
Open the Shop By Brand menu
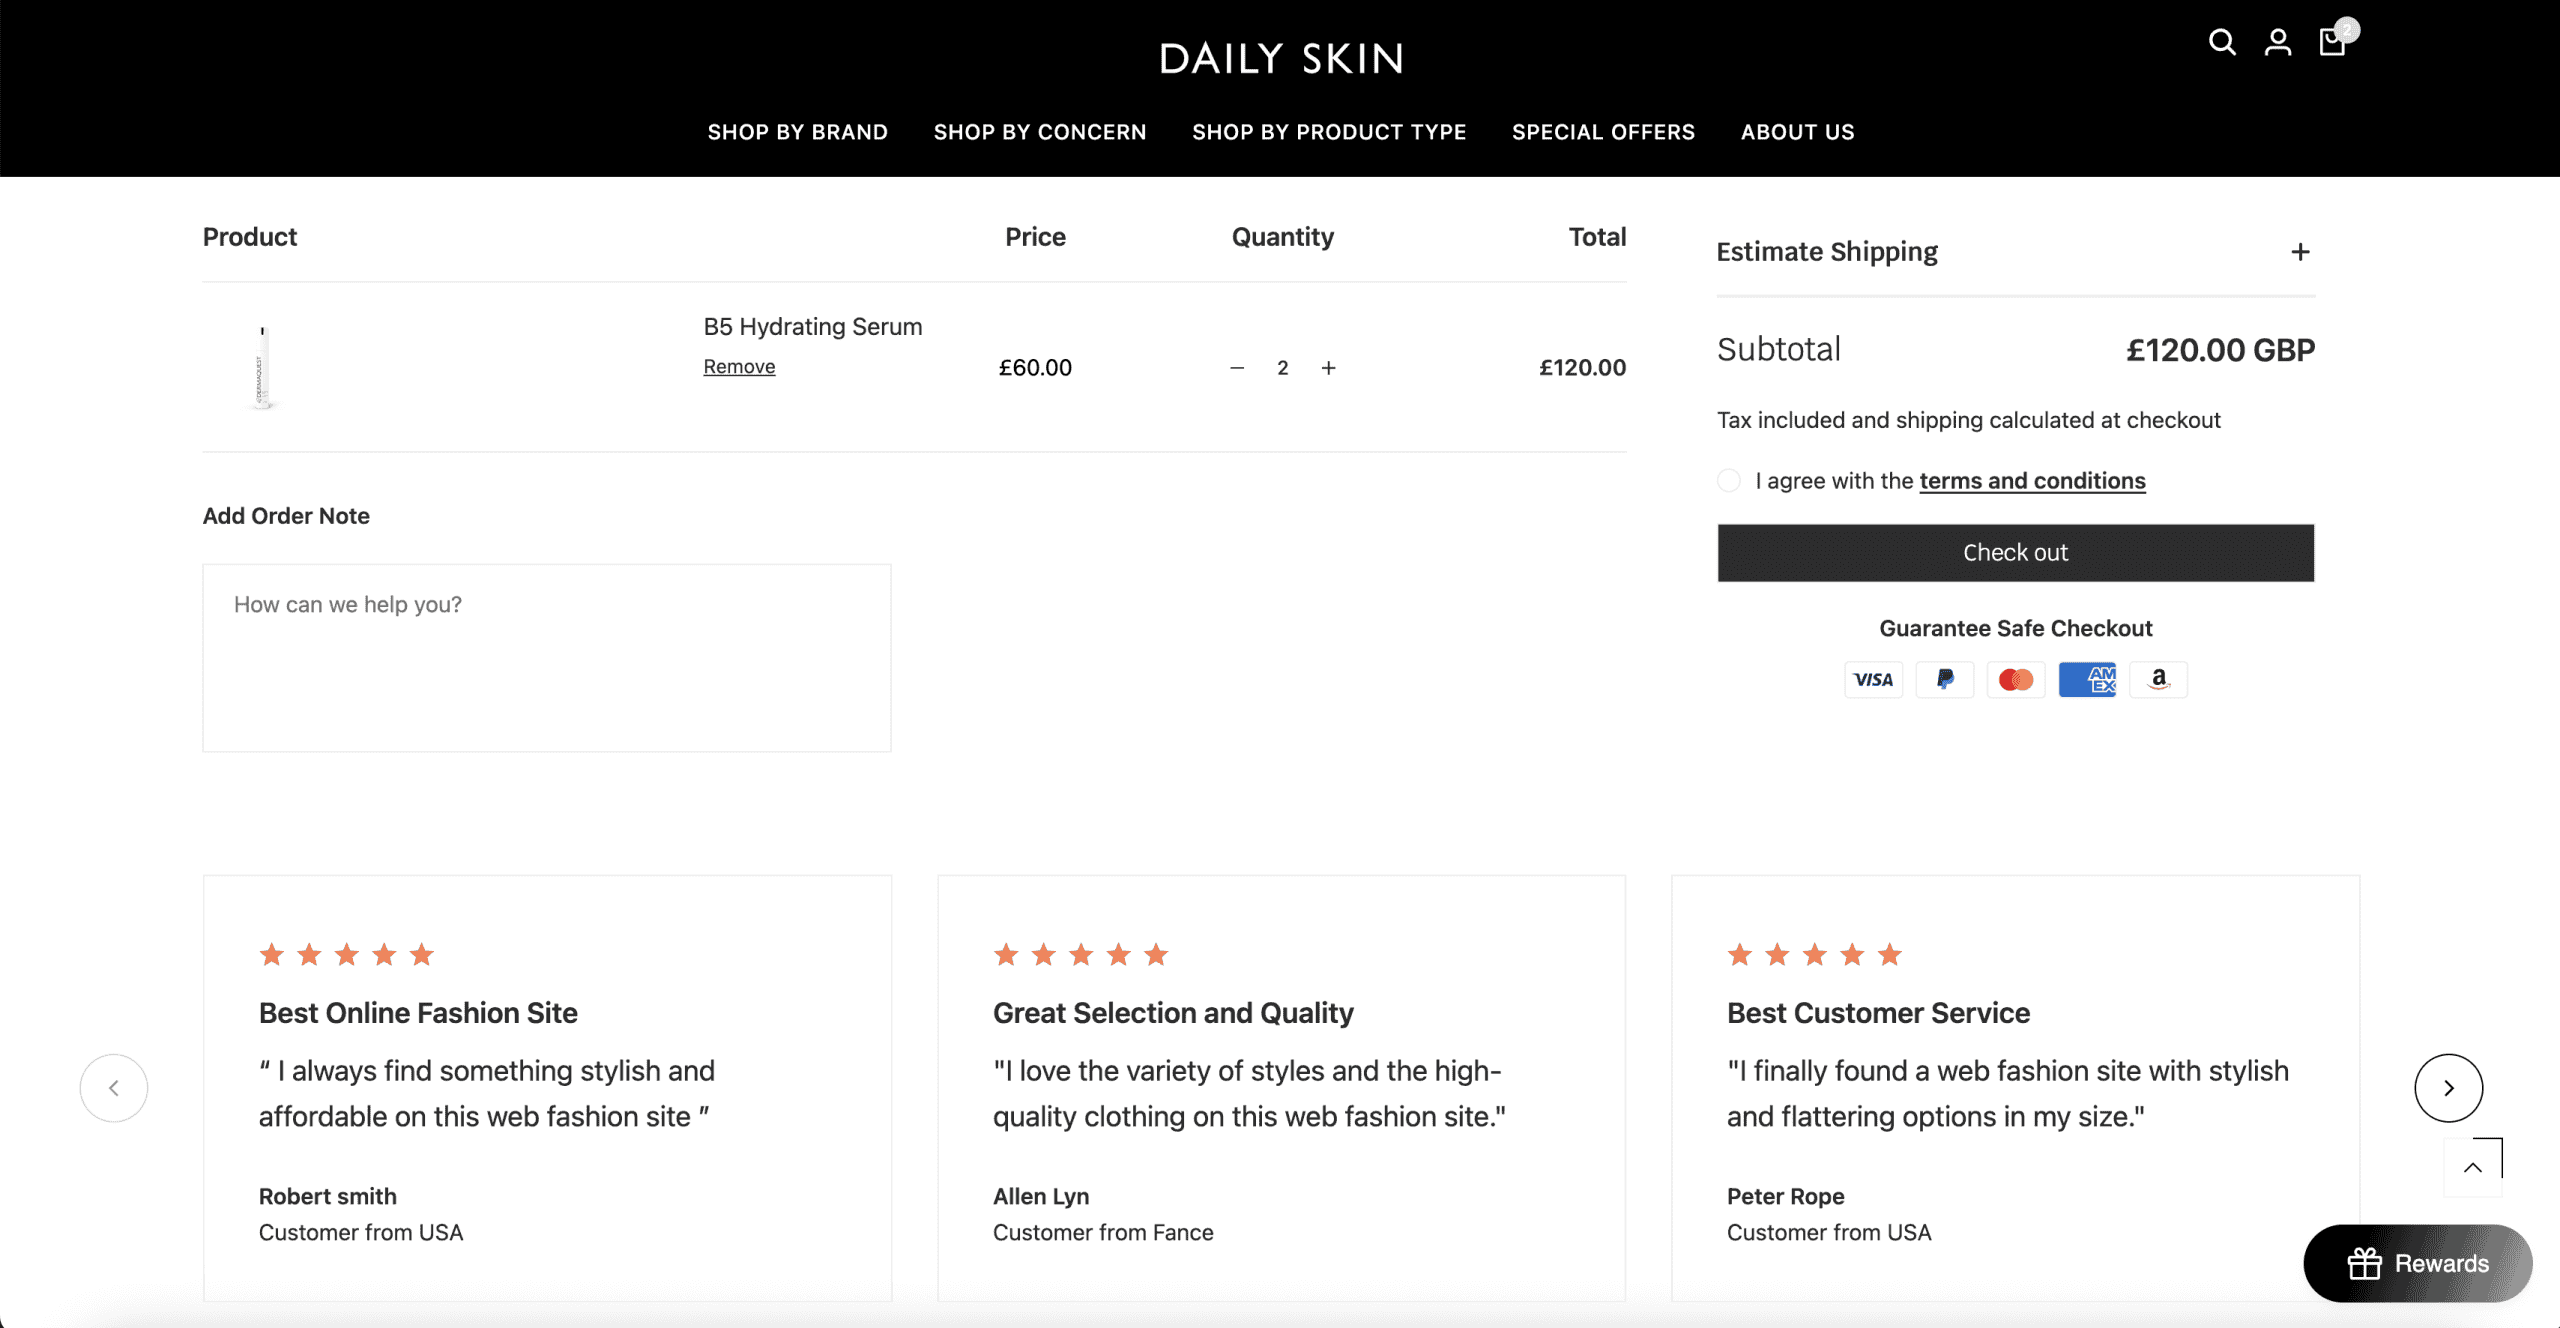click(x=797, y=132)
